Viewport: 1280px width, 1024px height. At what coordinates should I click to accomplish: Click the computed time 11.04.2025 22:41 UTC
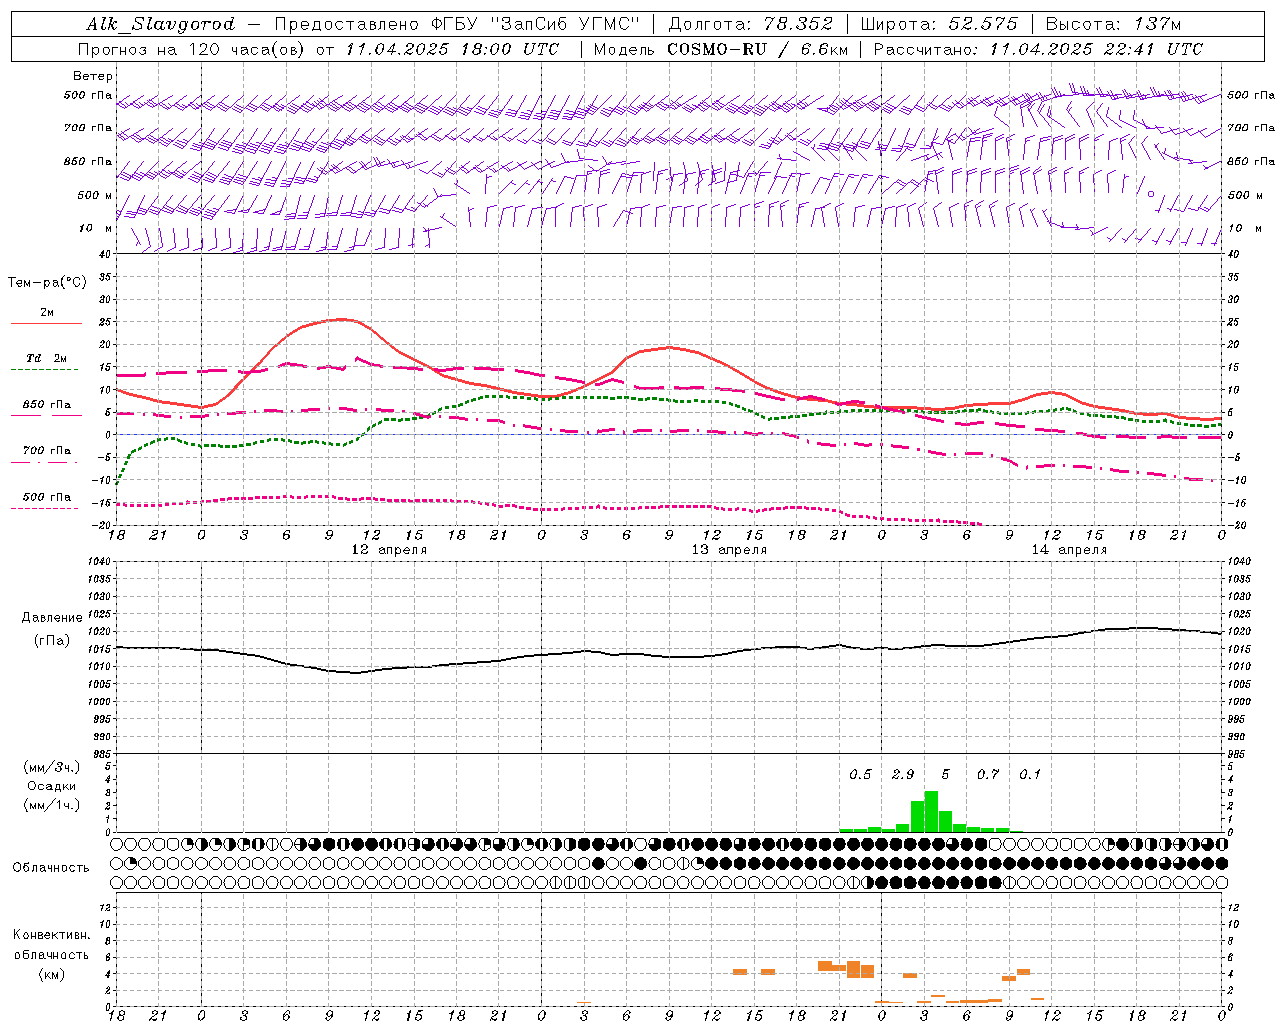pyautogui.click(x=1096, y=49)
